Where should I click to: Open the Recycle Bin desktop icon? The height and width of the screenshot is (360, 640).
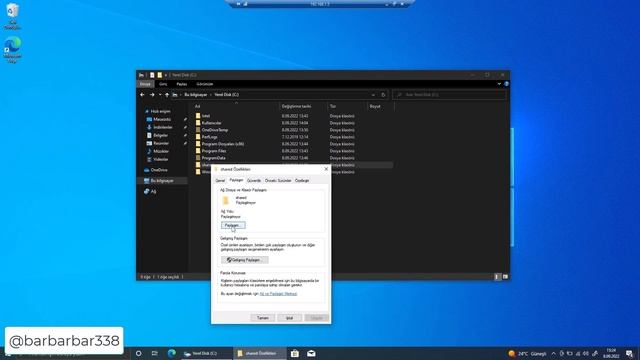(12, 16)
